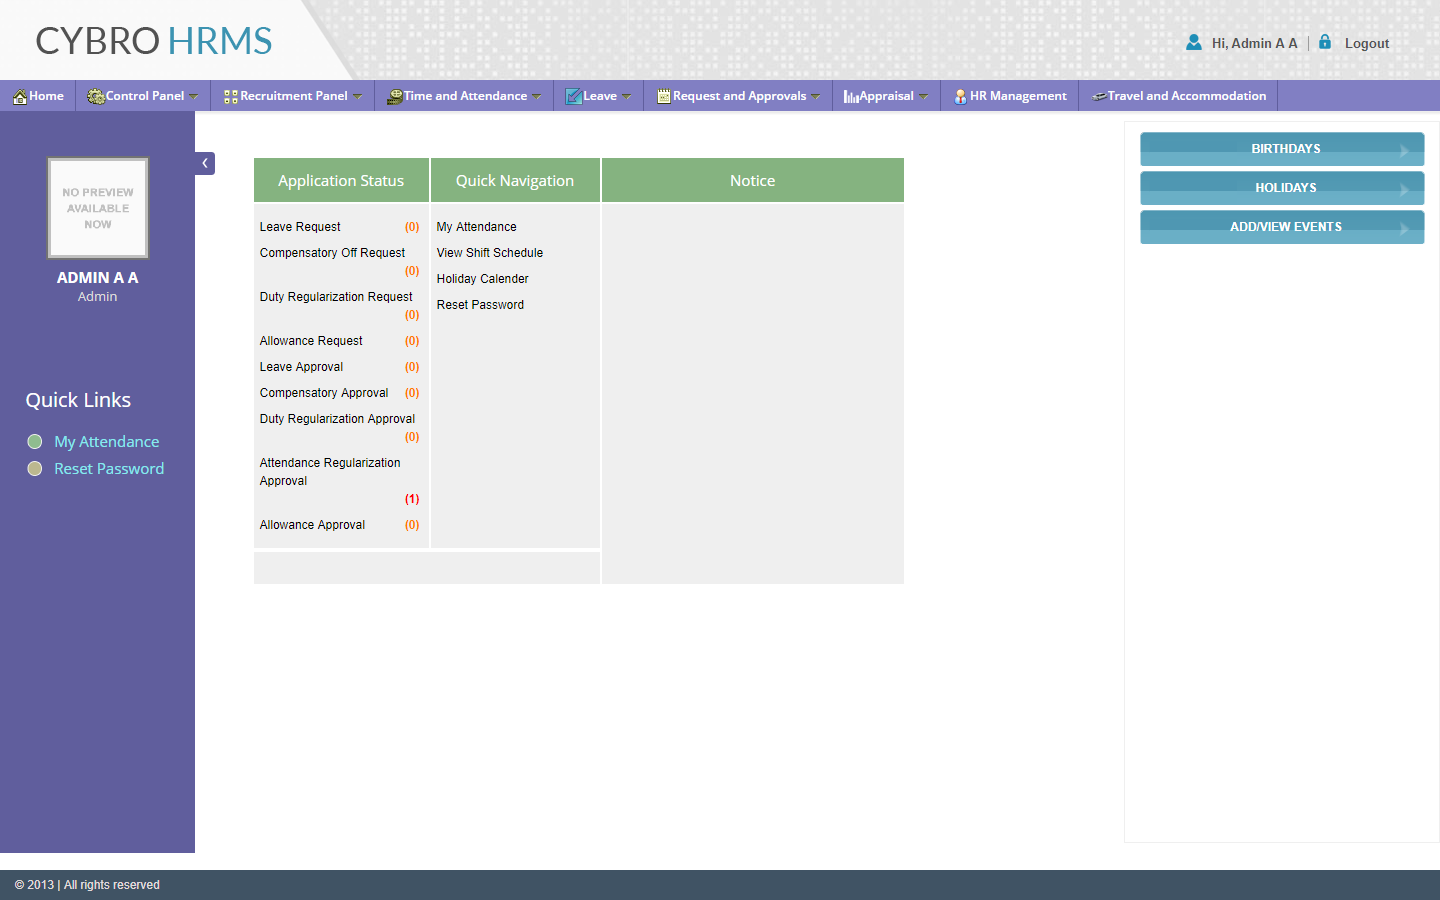Click the Request and Approvals calendar icon
Viewport: 1440px width, 900px height.
coord(664,97)
